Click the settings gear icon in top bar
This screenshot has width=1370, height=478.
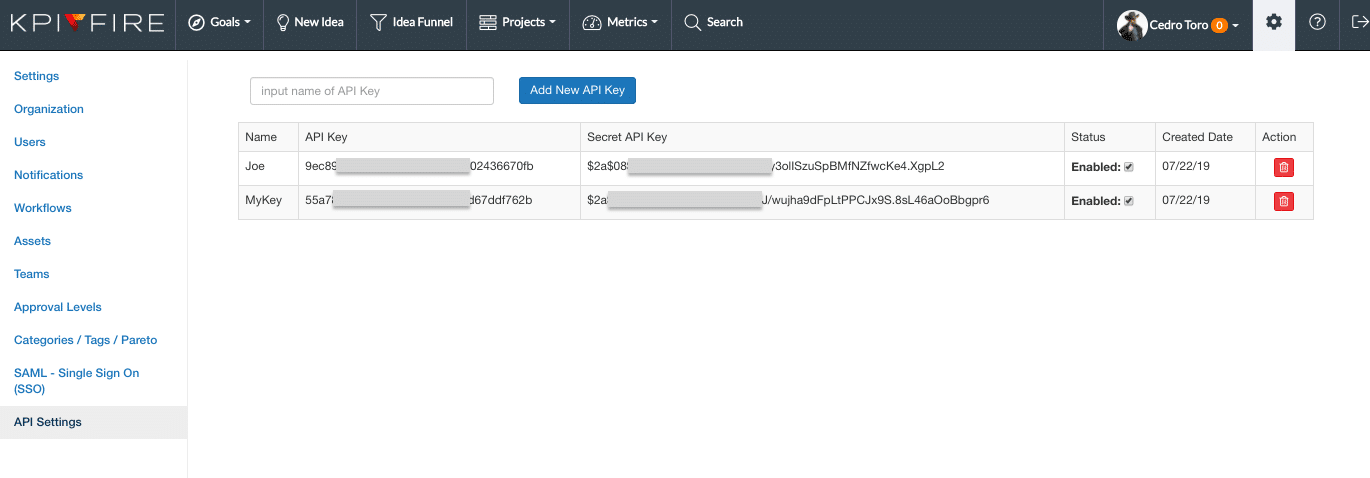(1273, 23)
